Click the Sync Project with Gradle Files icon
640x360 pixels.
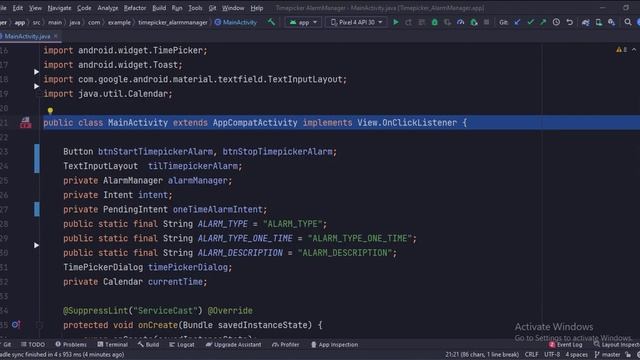click(586, 22)
